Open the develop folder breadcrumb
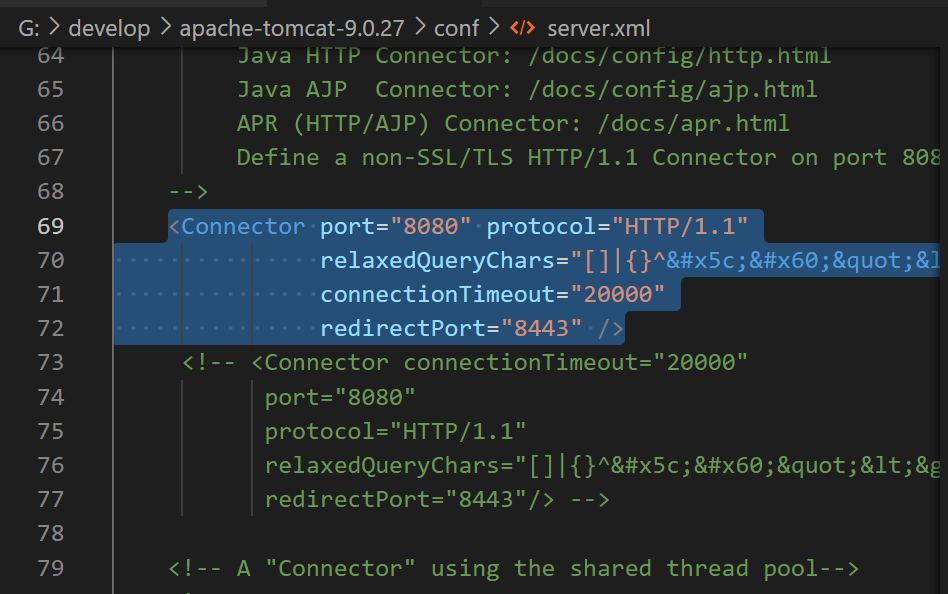Screen dimensions: 948x594 point(109,28)
